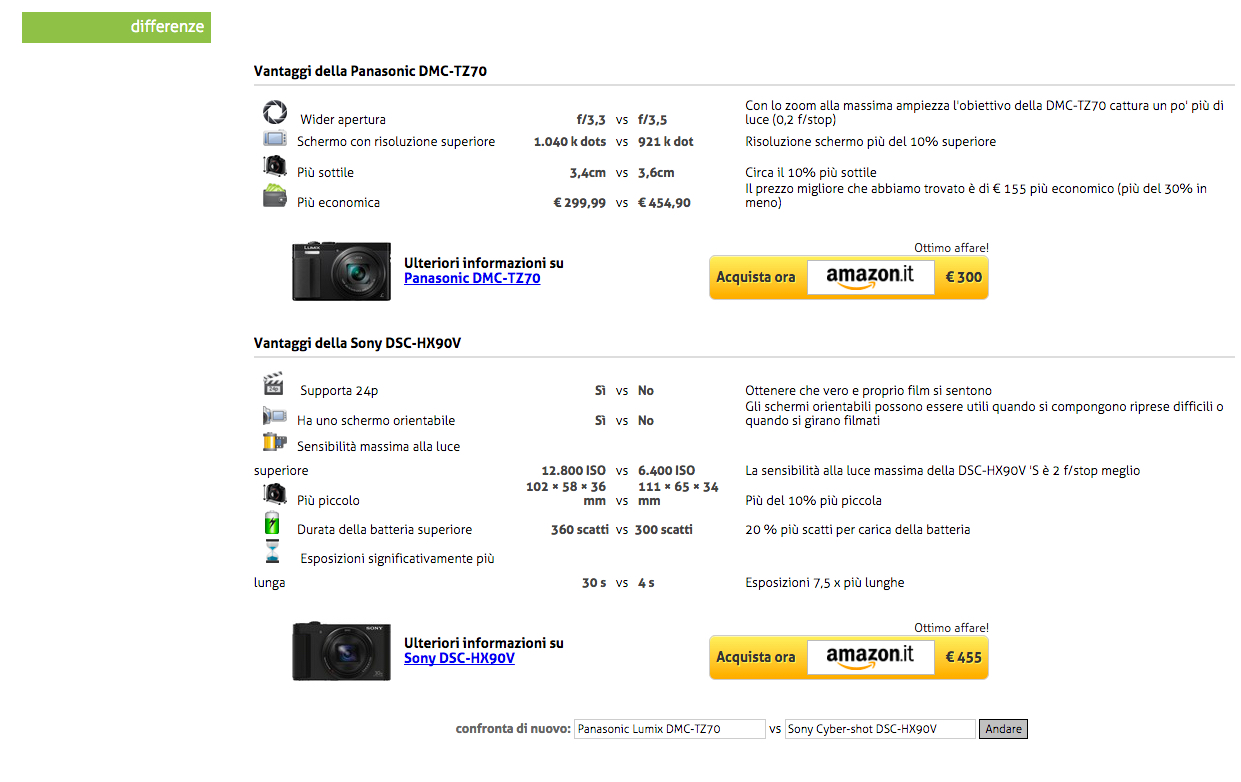Click the hourglass icon for long exposures

(272, 552)
